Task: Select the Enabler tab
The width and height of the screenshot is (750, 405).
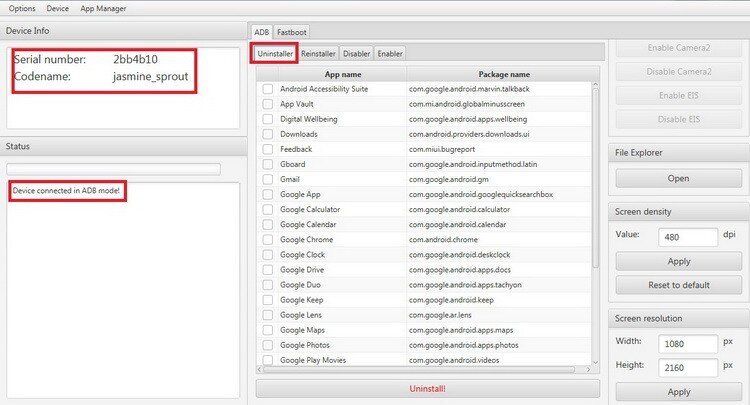Action: coord(390,54)
